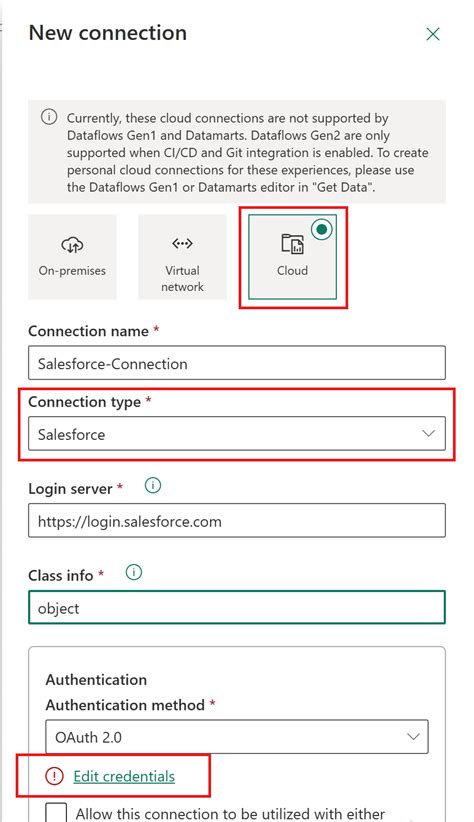Click the Connection name input field
Viewport: 474px width, 822px height.
[x=237, y=363]
